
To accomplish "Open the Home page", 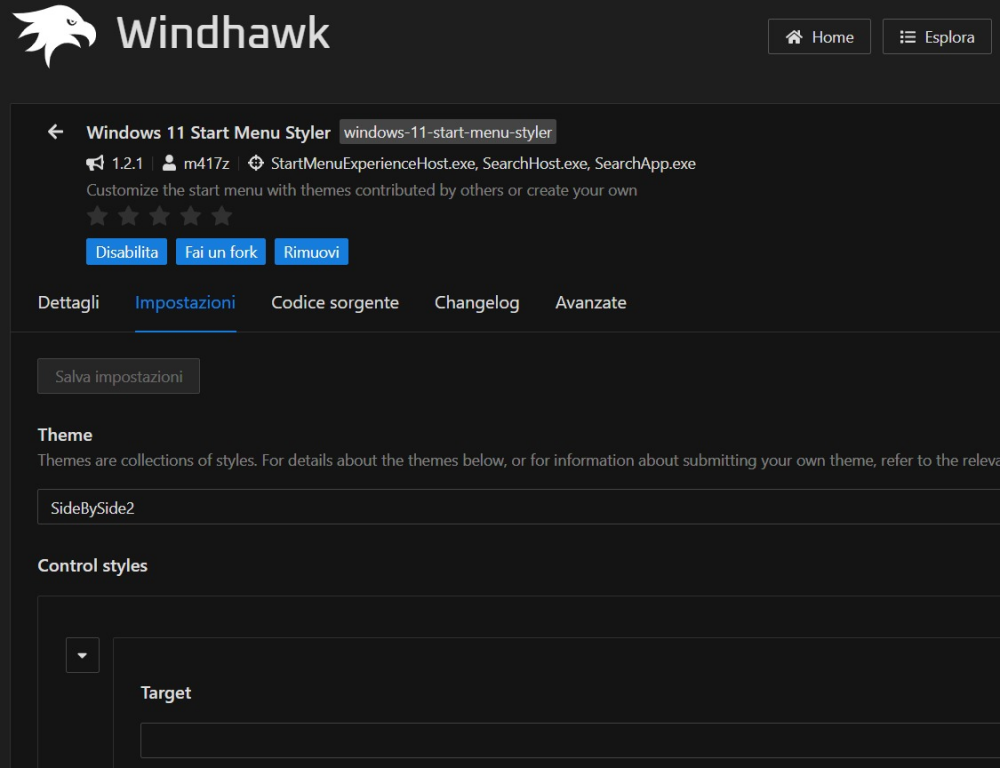I will pos(819,37).
